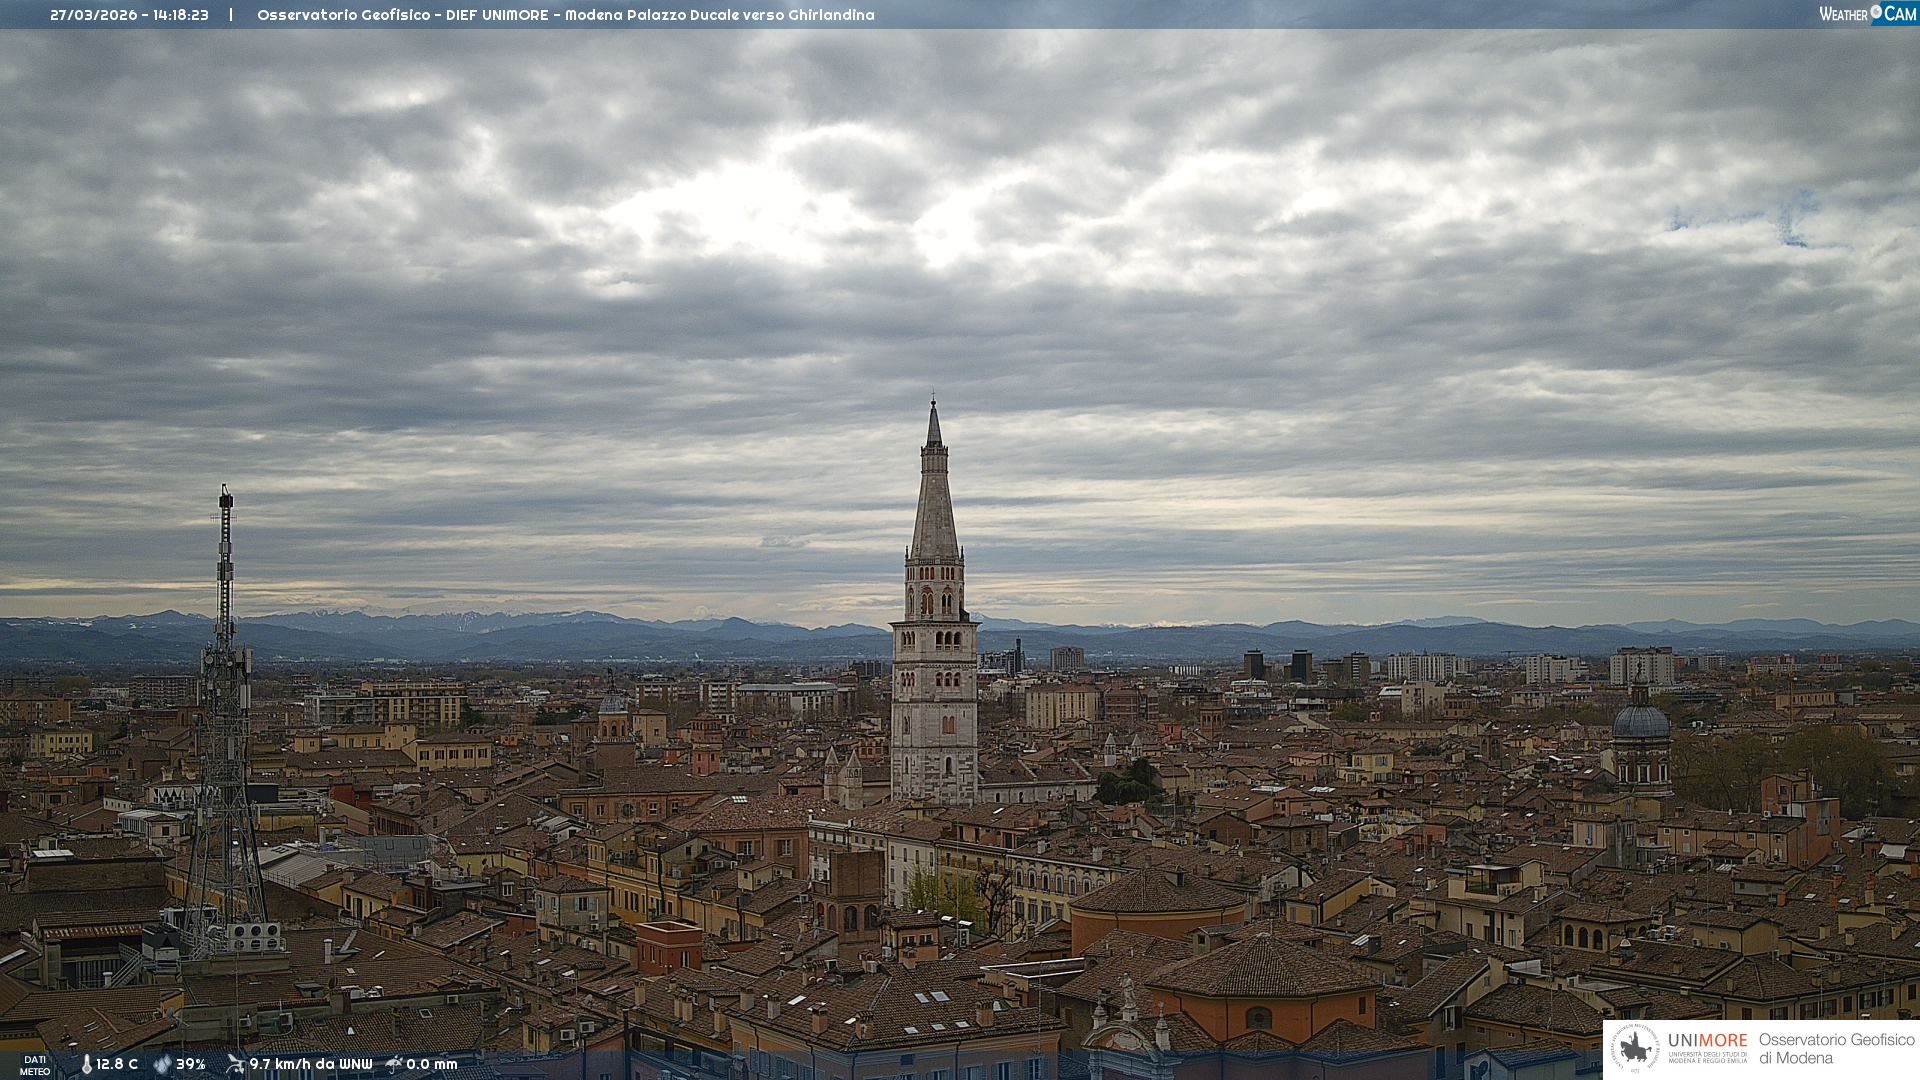Click the UNIMORE university seal emblem

[1635, 1049]
